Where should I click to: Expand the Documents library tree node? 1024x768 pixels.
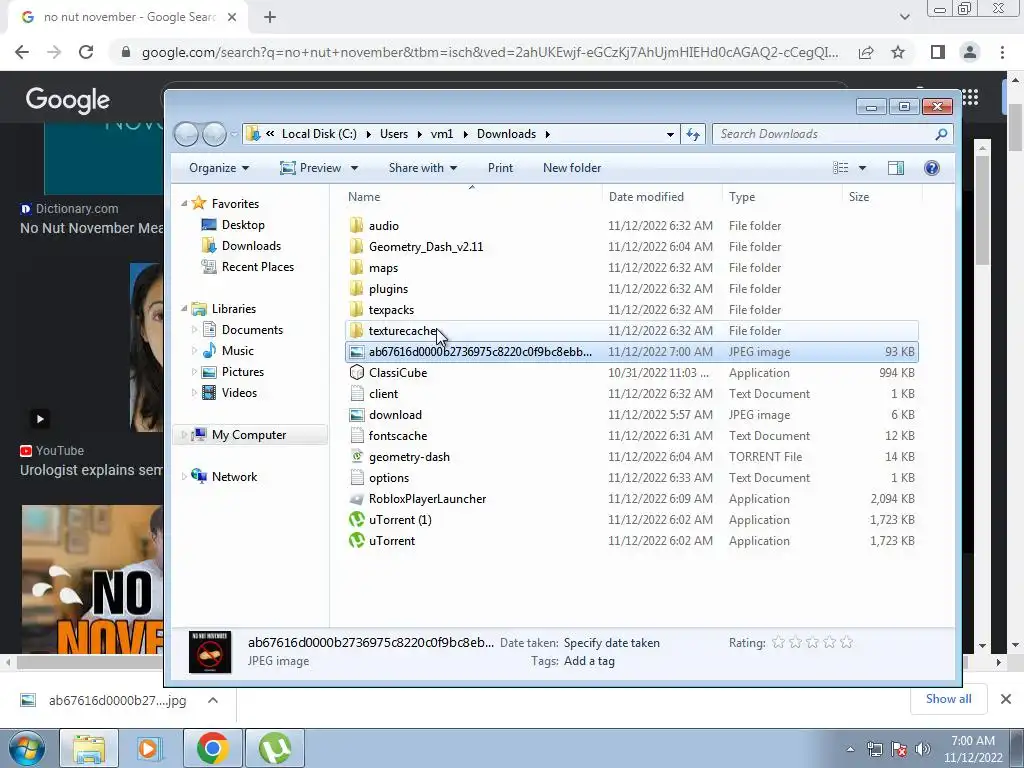tap(194, 330)
